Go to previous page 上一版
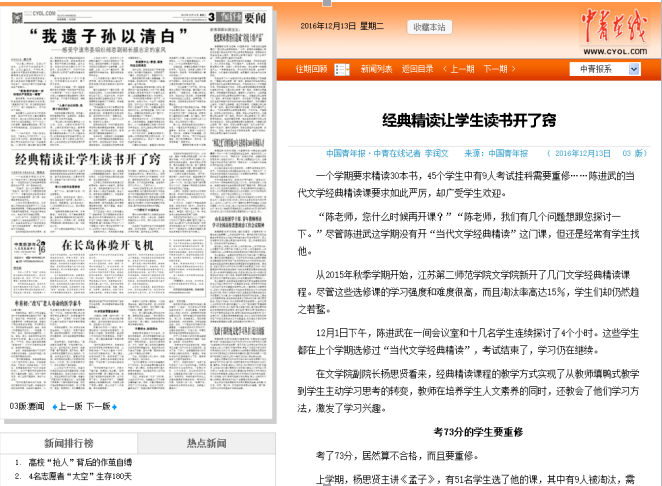 (68, 407)
